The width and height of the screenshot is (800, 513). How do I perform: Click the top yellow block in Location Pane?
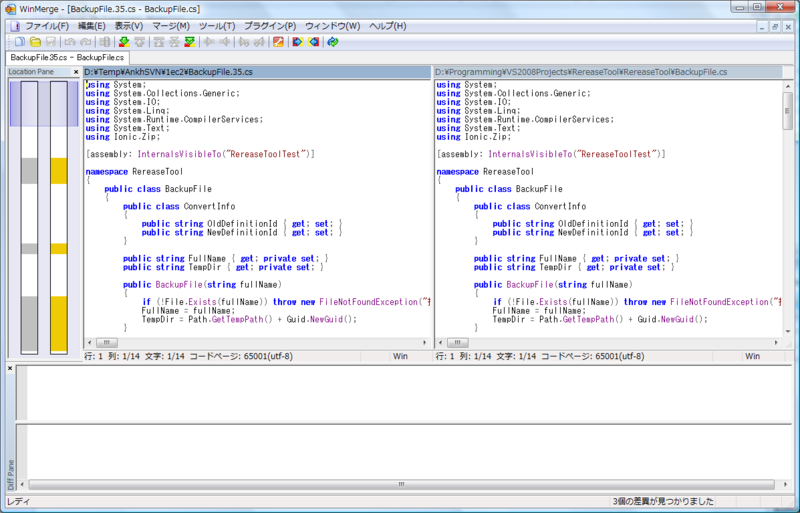(x=59, y=171)
